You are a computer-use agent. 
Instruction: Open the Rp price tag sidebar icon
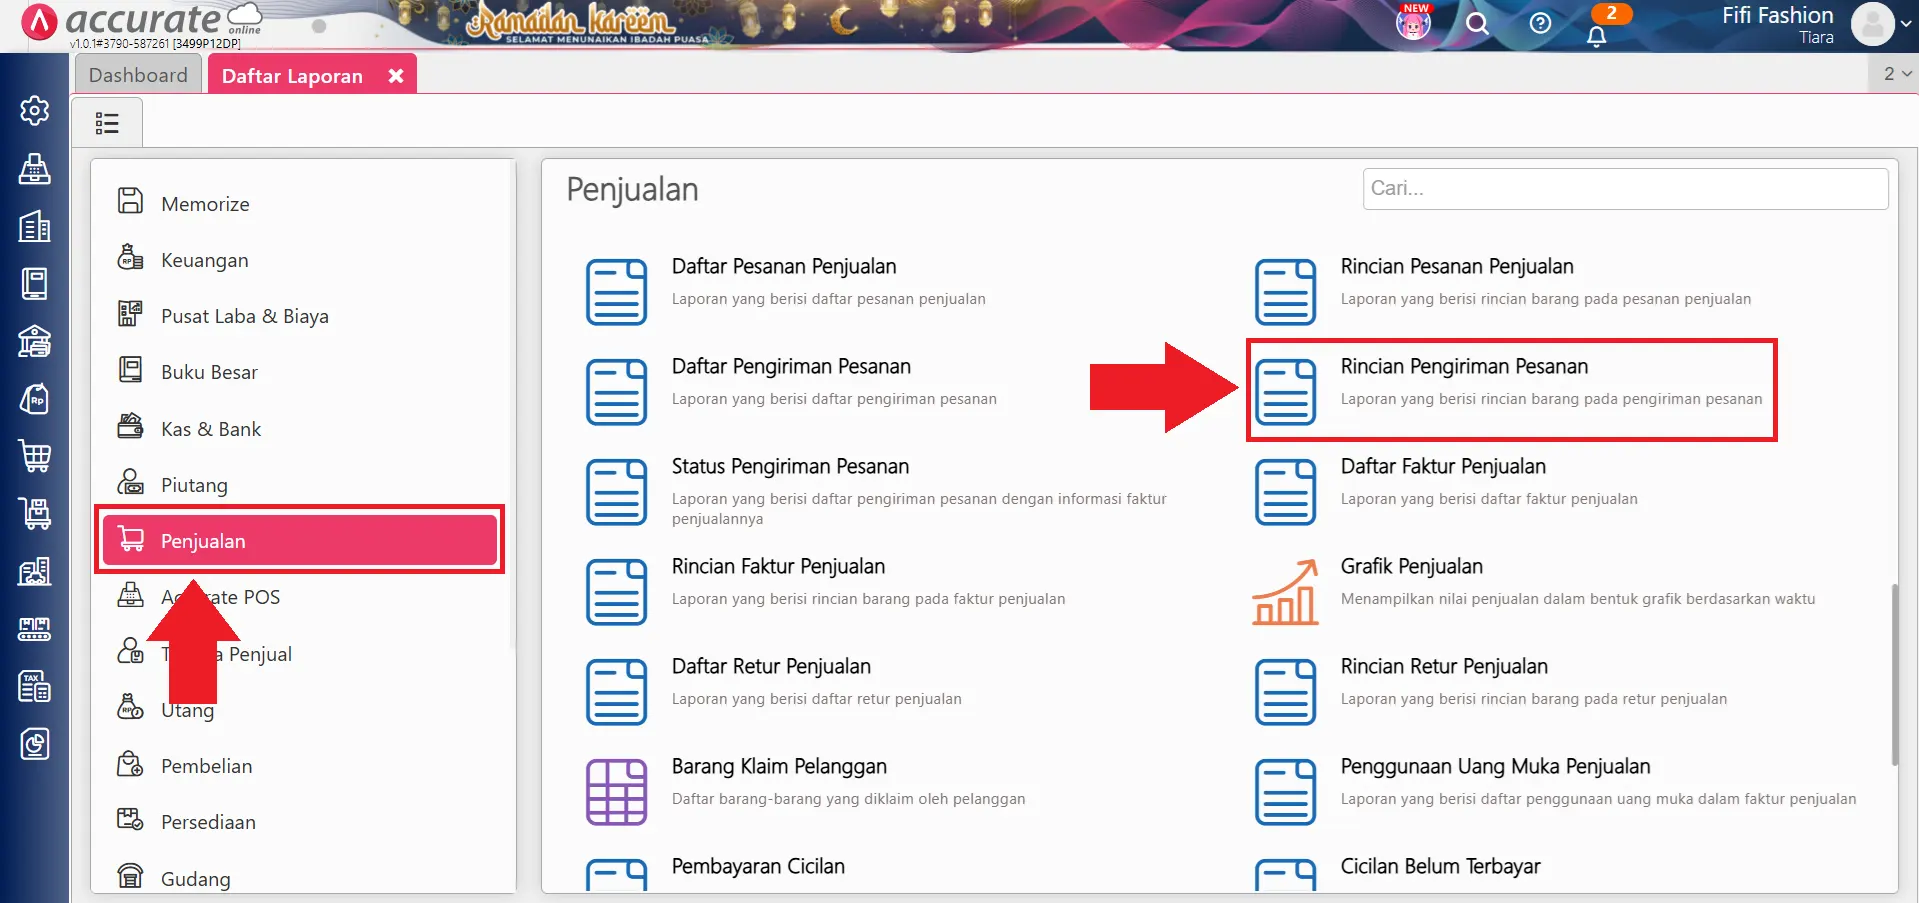pyautogui.click(x=35, y=399)
